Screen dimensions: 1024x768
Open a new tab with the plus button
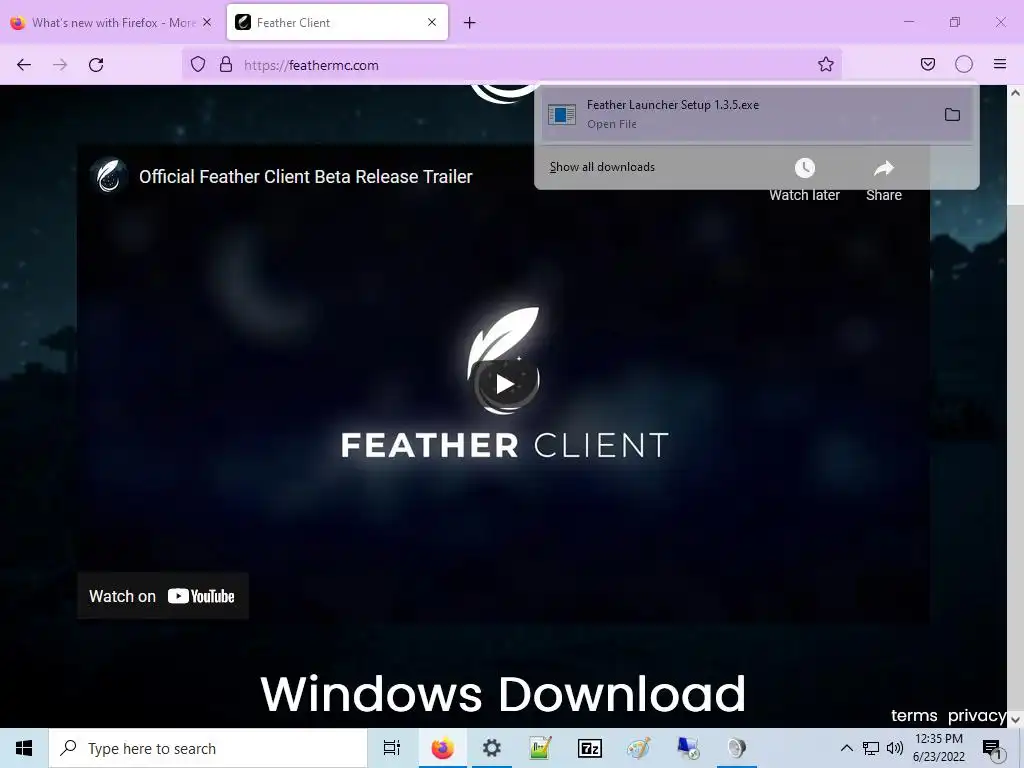(x=470, y=23)
